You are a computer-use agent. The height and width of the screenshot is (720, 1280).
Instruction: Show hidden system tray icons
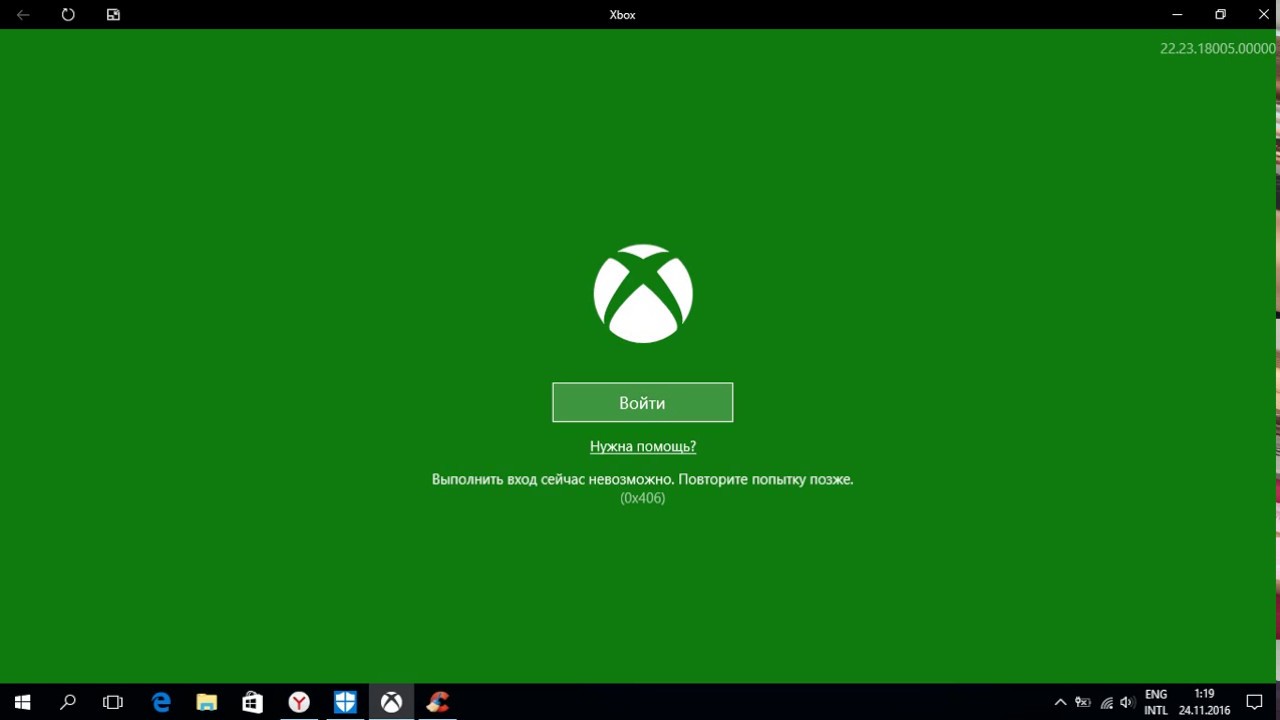(x=1060, y=702)
